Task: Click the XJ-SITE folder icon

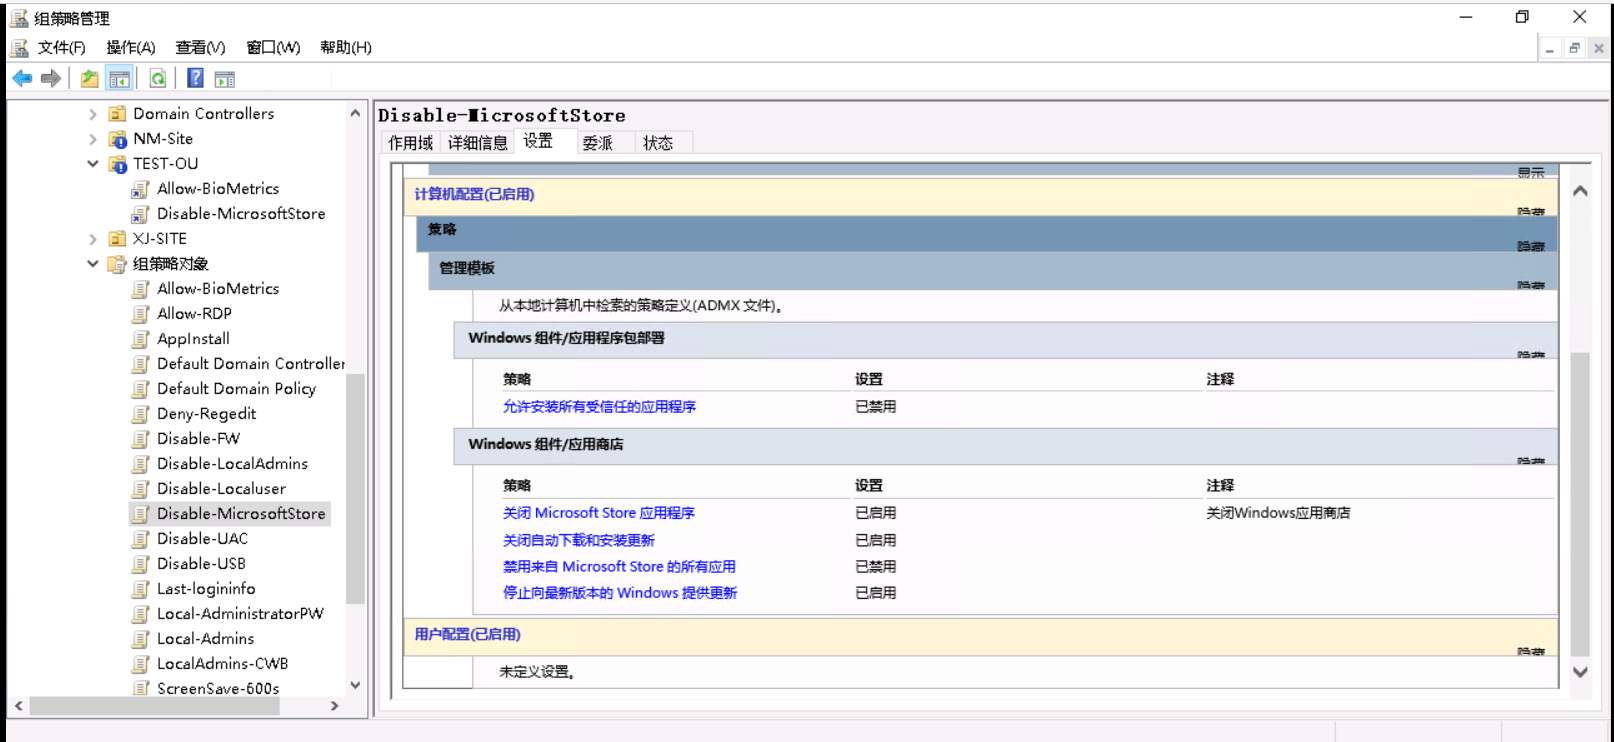Action: 118,239
